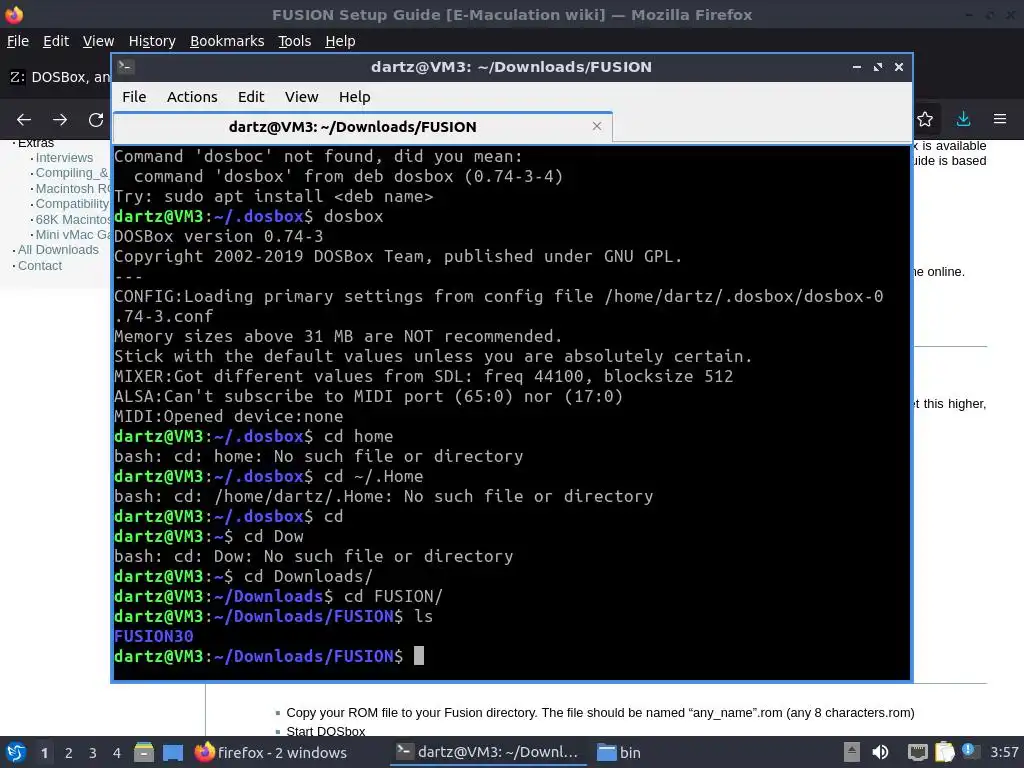Switch to workspace 3
Viewport: 1024px width, 768px height.
coord(92,753)
